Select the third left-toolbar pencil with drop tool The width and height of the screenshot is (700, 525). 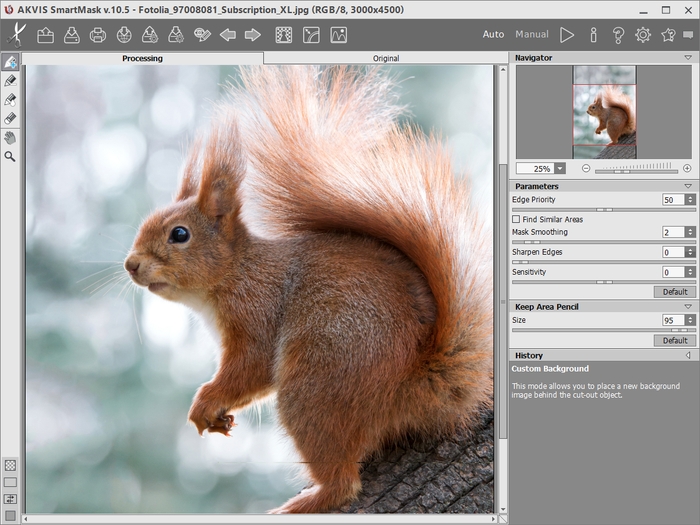point(10,100)
